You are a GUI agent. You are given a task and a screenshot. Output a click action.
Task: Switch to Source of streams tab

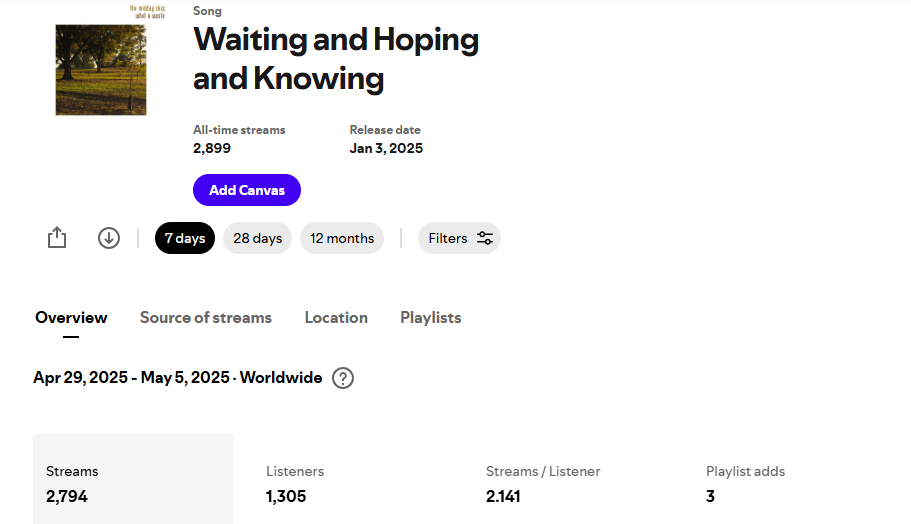point(206,318)
